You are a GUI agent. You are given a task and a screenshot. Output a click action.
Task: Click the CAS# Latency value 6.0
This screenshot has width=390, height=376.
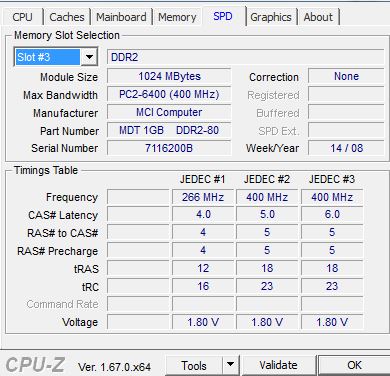(332, 214)
